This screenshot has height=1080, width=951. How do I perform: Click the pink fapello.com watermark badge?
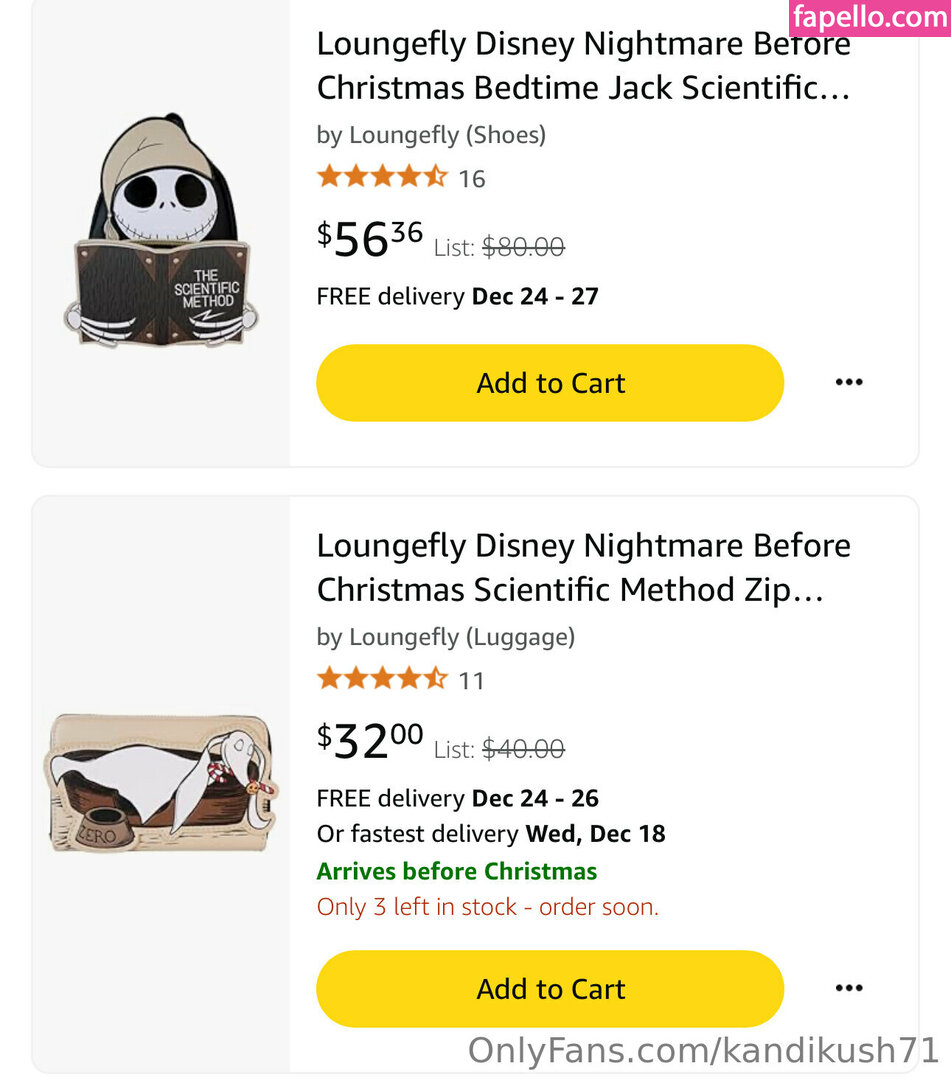(869, 18)
